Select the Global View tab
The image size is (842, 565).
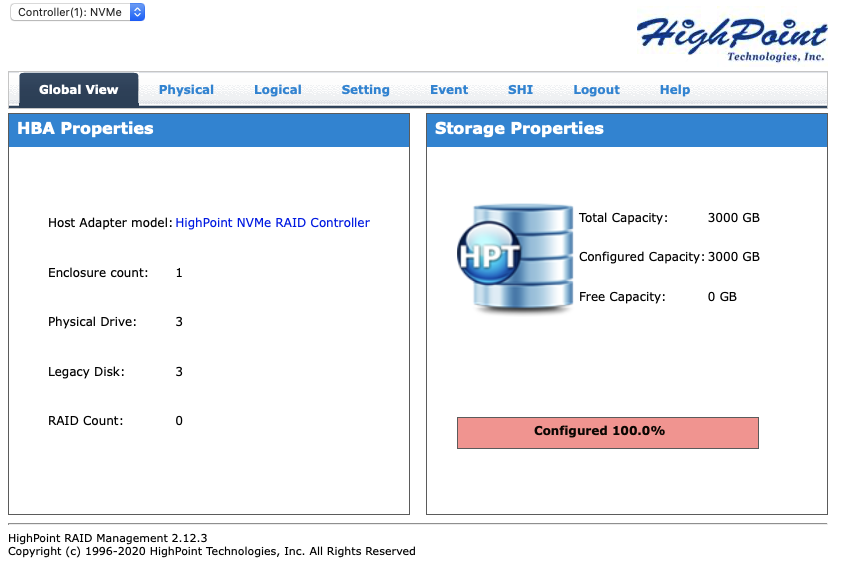click(x=78, y=90)
